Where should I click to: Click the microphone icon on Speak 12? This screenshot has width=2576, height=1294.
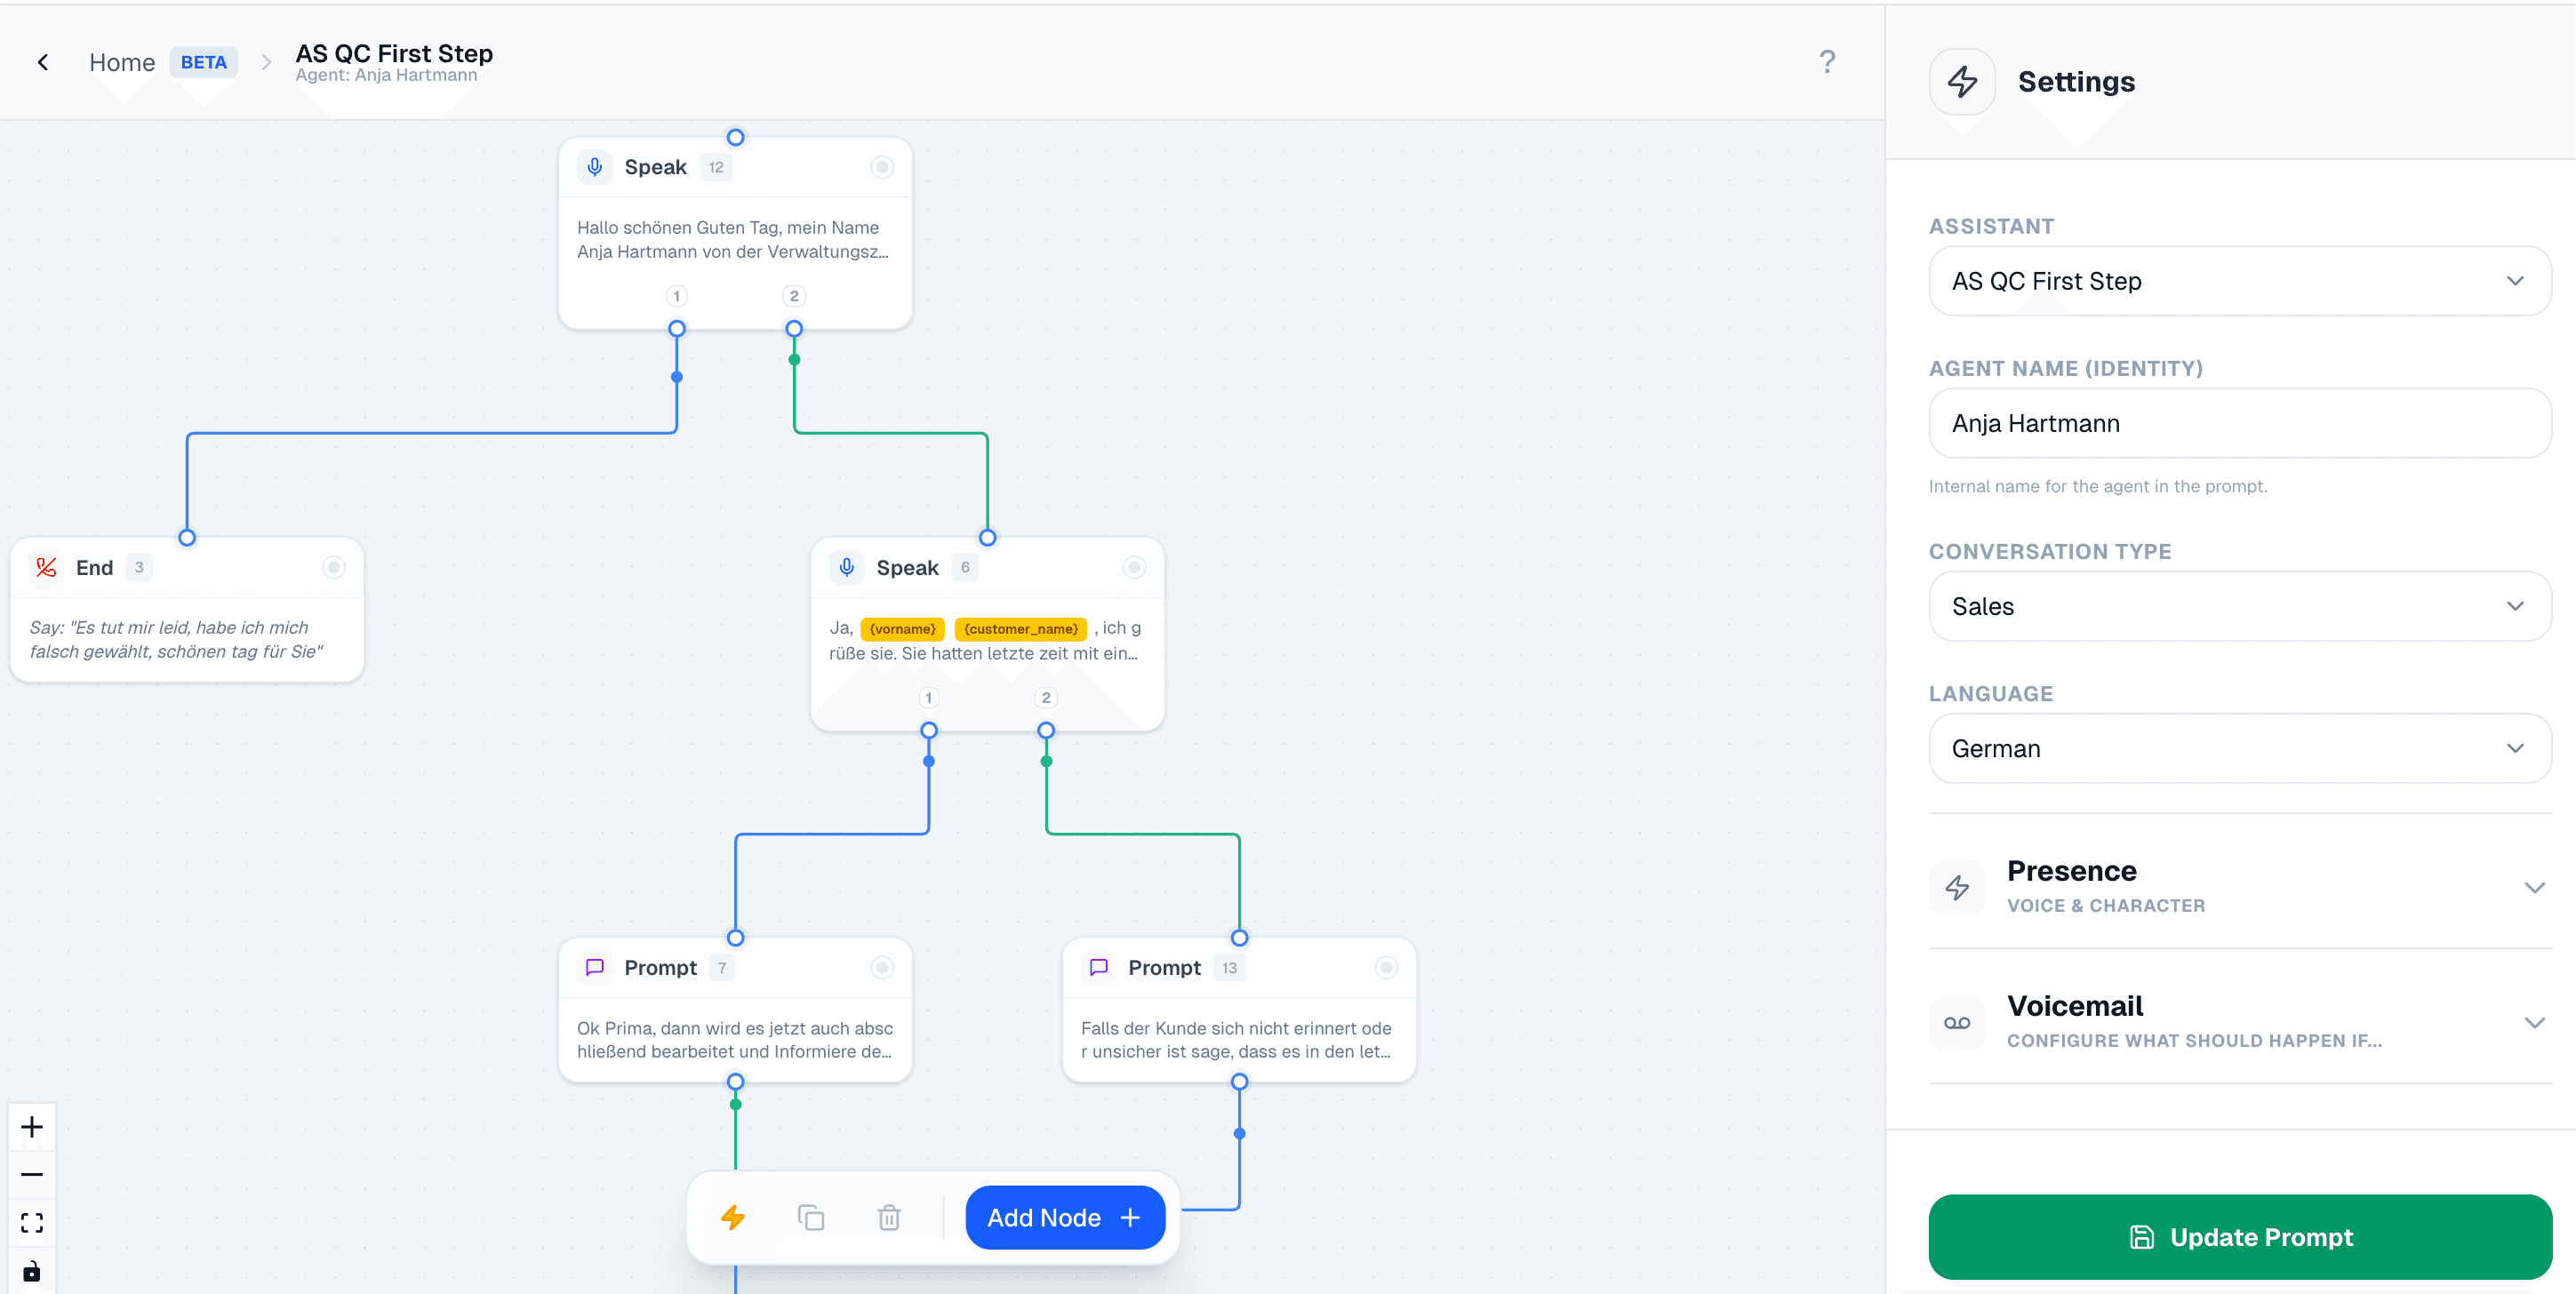(595, 167)
